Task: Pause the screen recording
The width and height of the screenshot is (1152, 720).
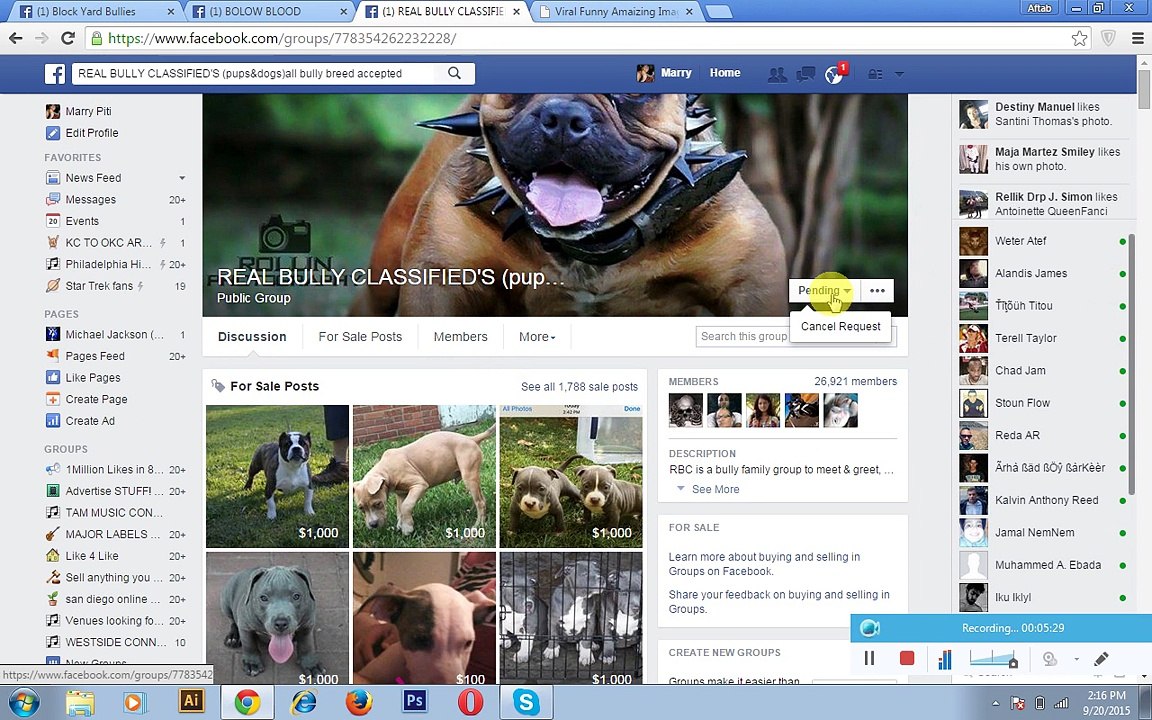Action: [x=869, y=658]
